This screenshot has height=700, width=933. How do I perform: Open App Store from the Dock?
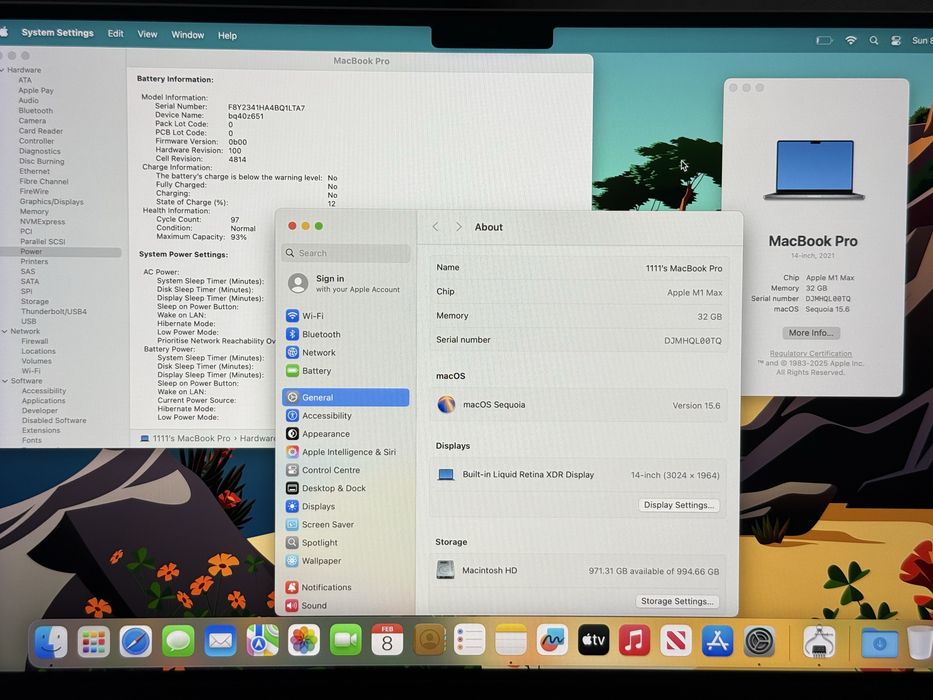tap(717, 640)
